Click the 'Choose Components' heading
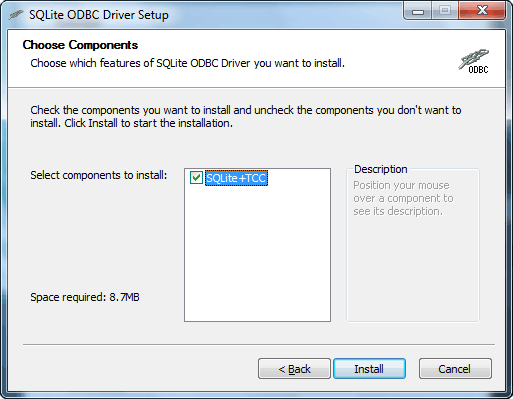 coord(80,45)
